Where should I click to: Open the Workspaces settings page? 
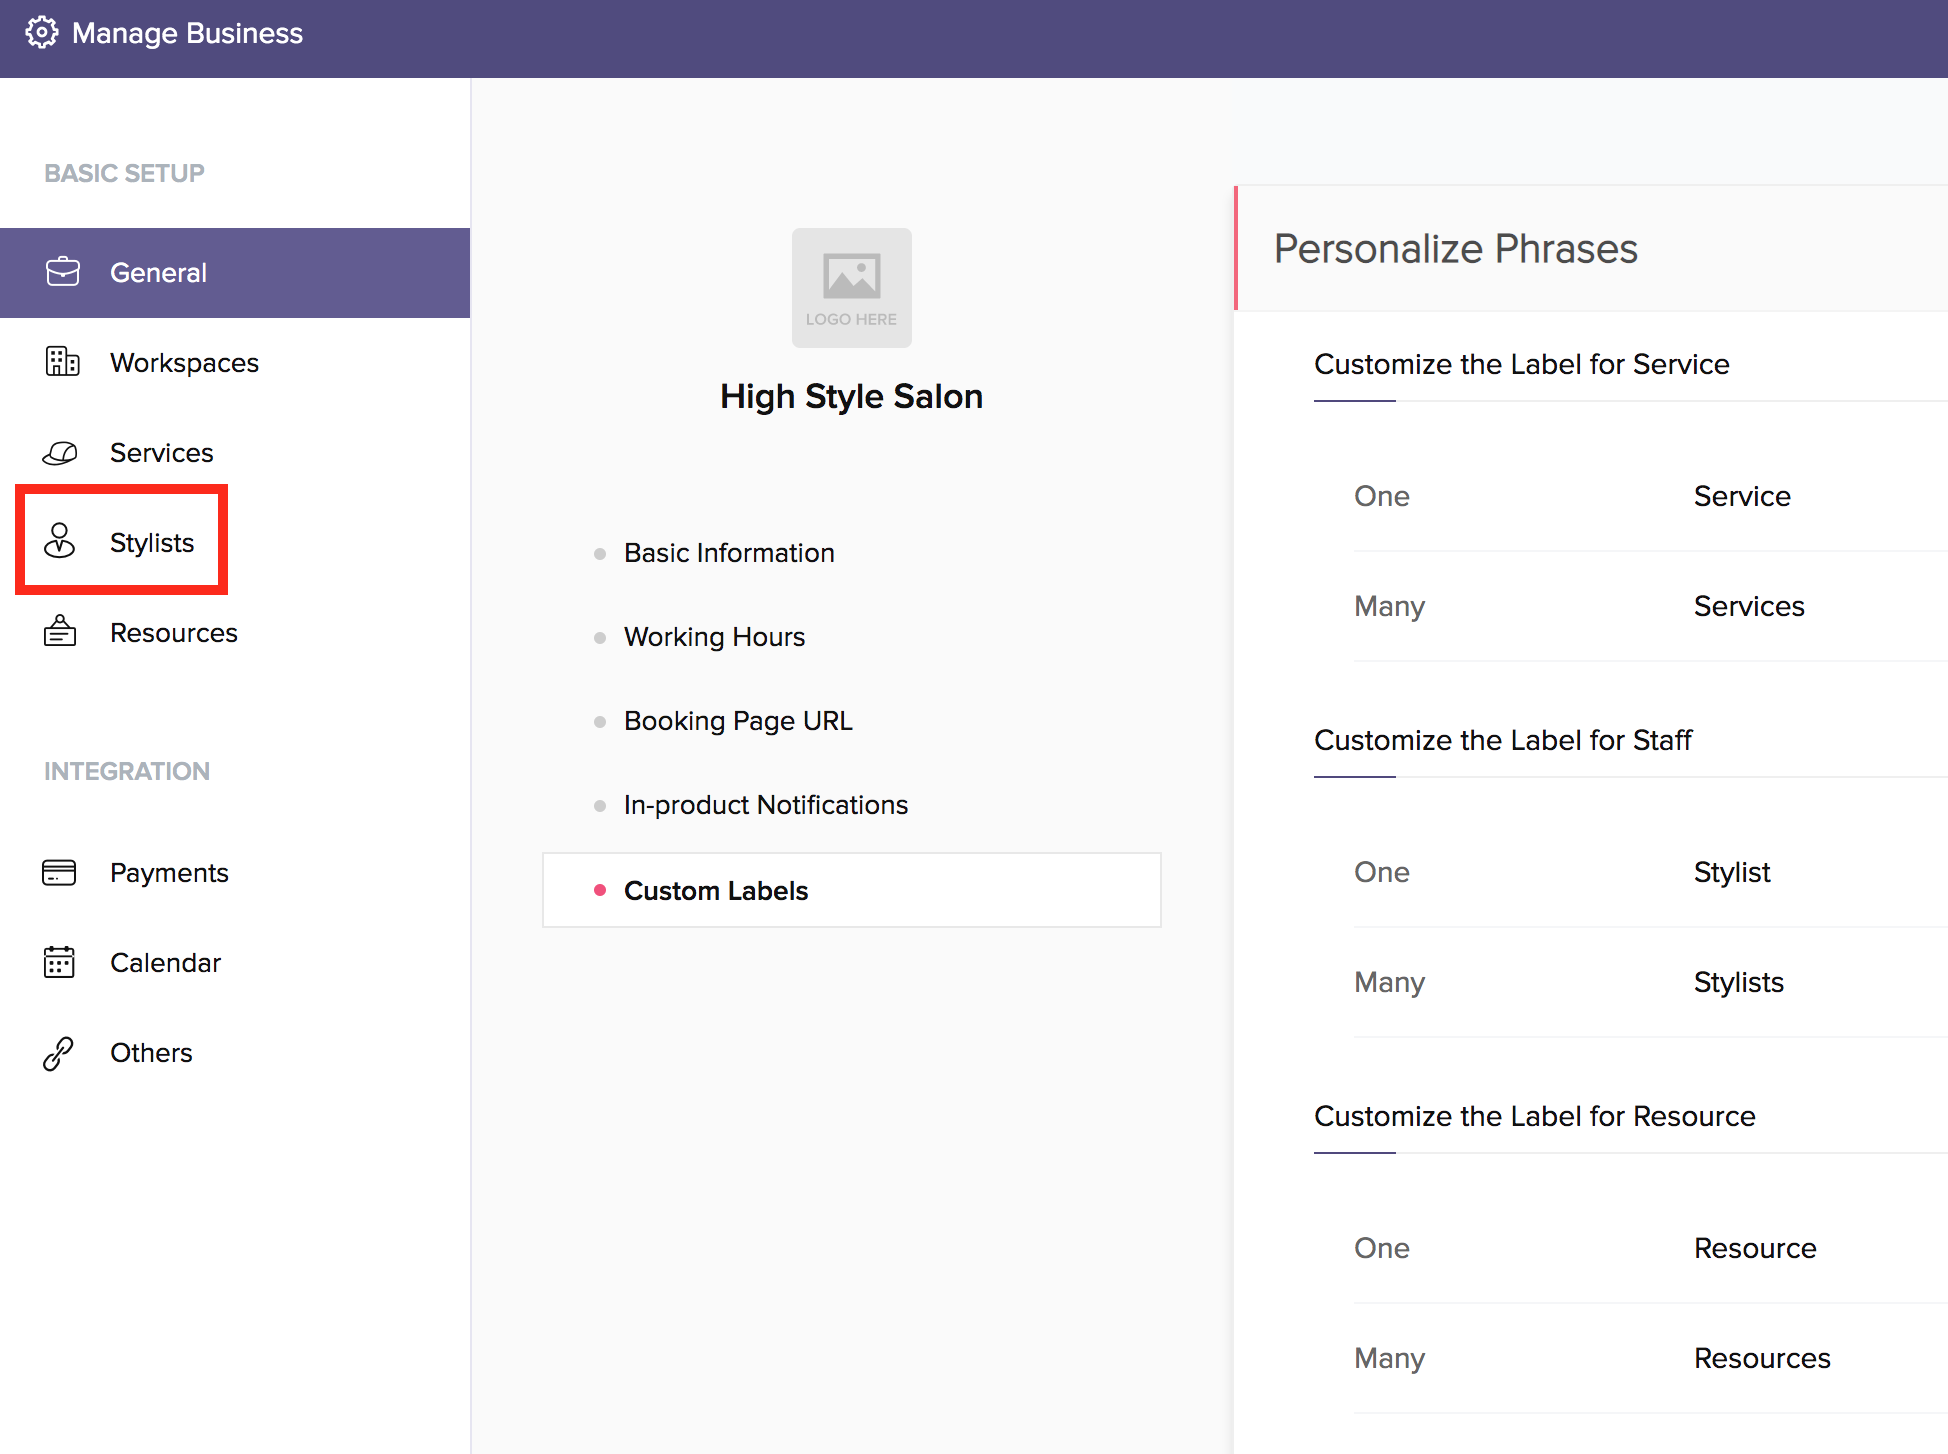coord(184,362)
